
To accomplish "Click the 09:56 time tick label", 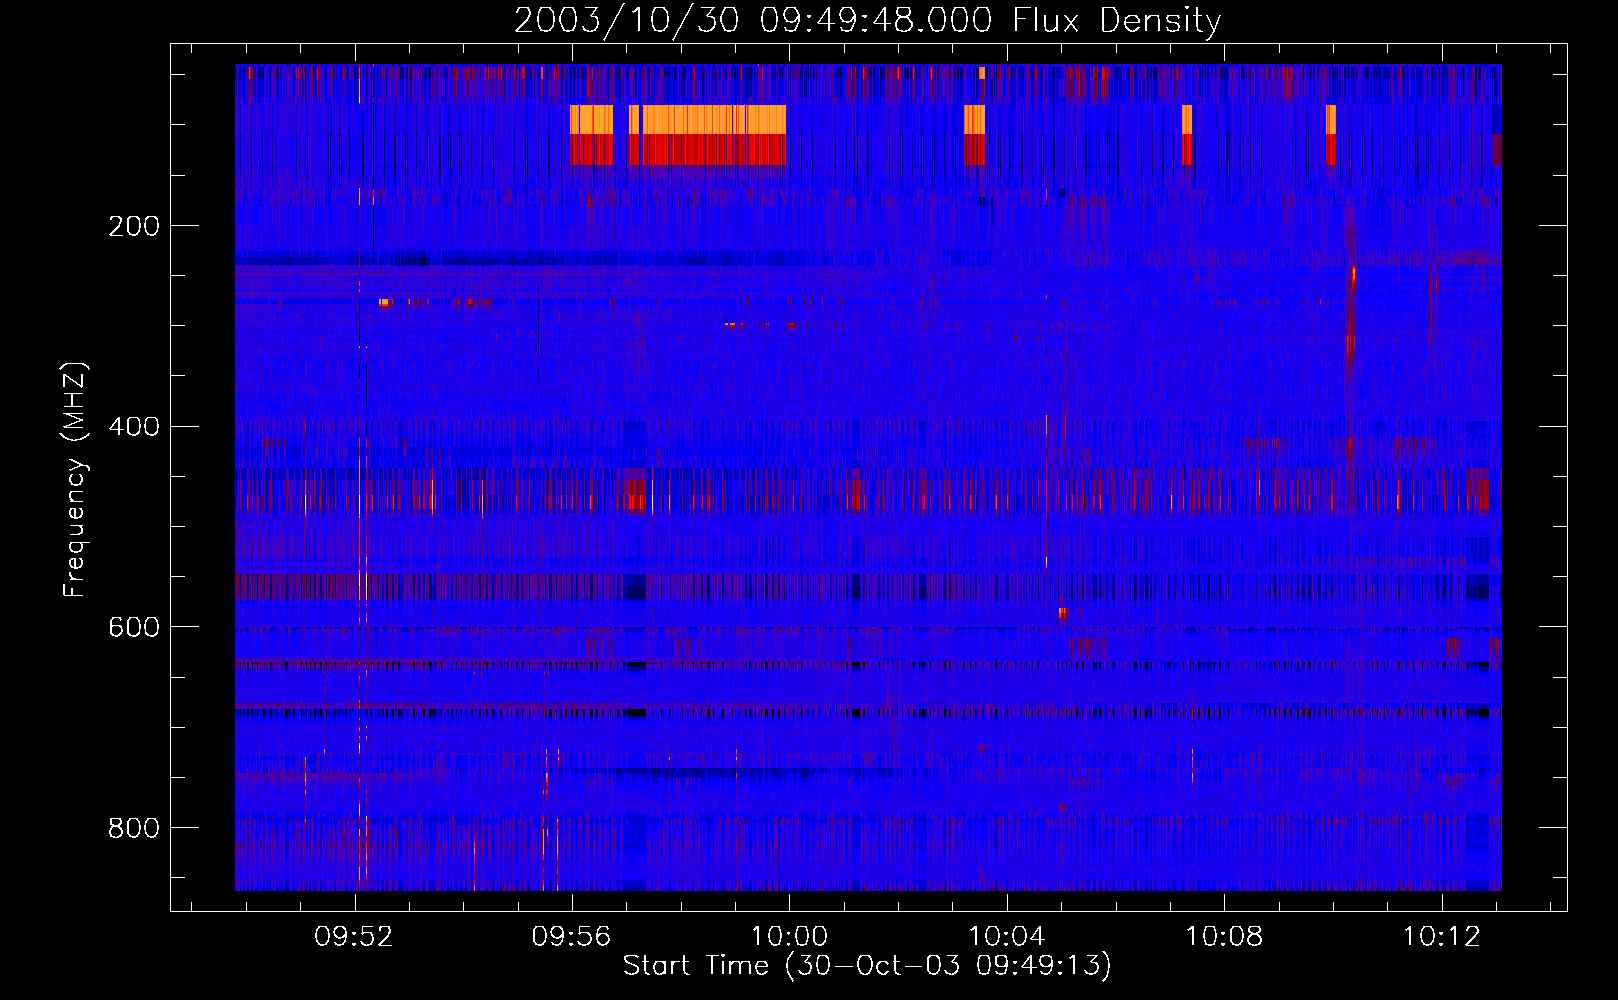I will pyautogui.click(x=571, y=936).
